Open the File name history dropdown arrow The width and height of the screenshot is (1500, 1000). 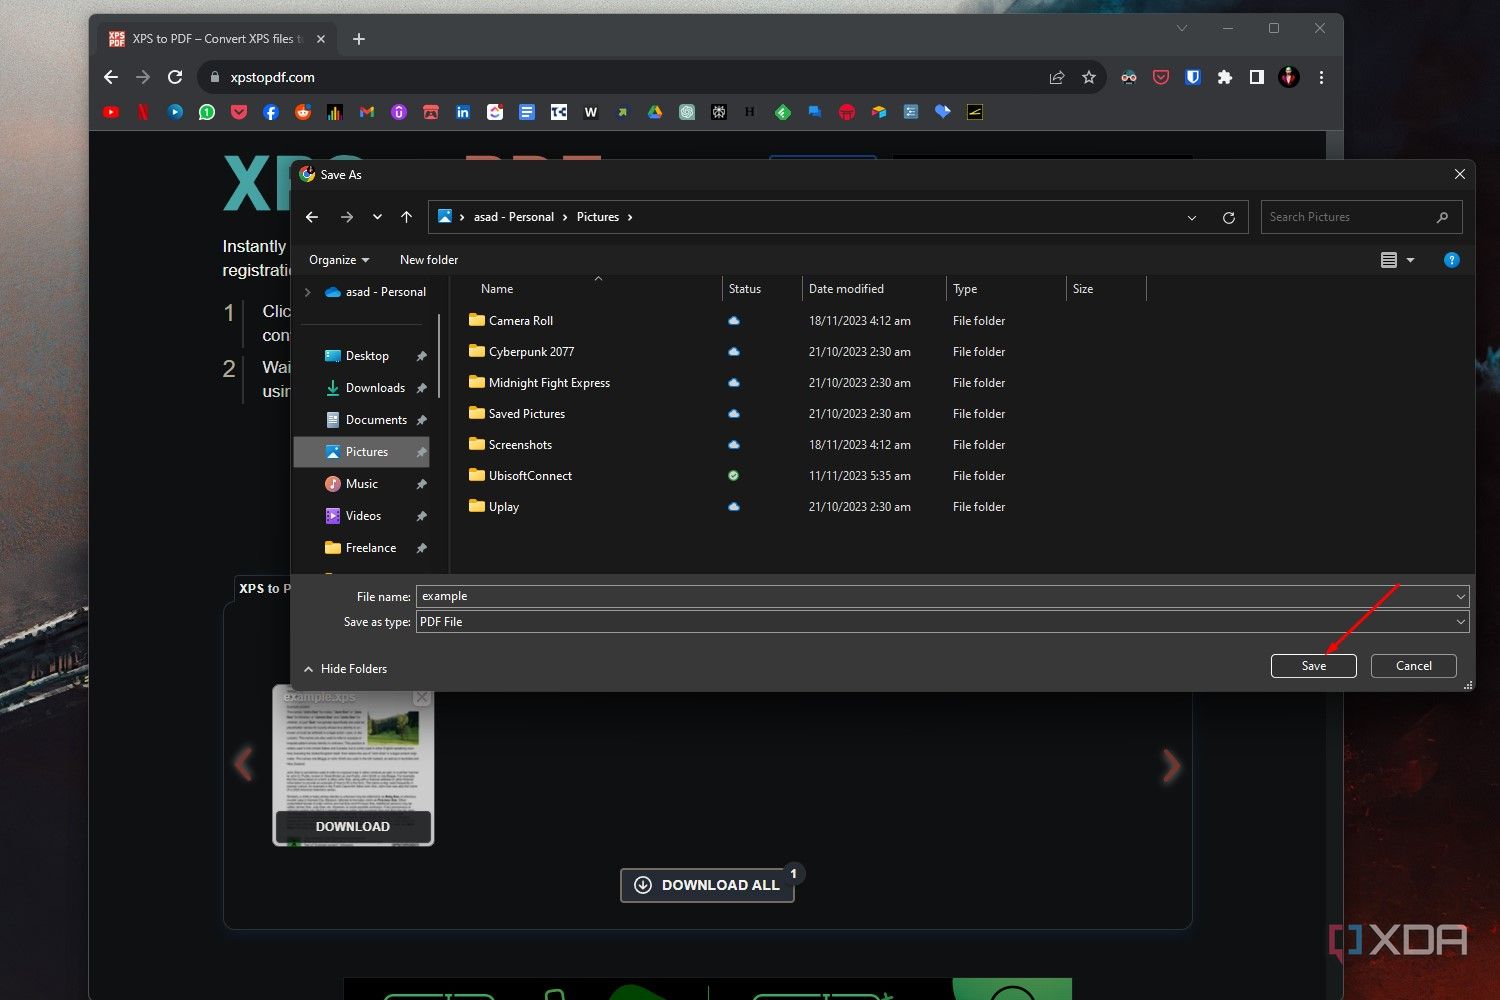(x=1461, y=597)
